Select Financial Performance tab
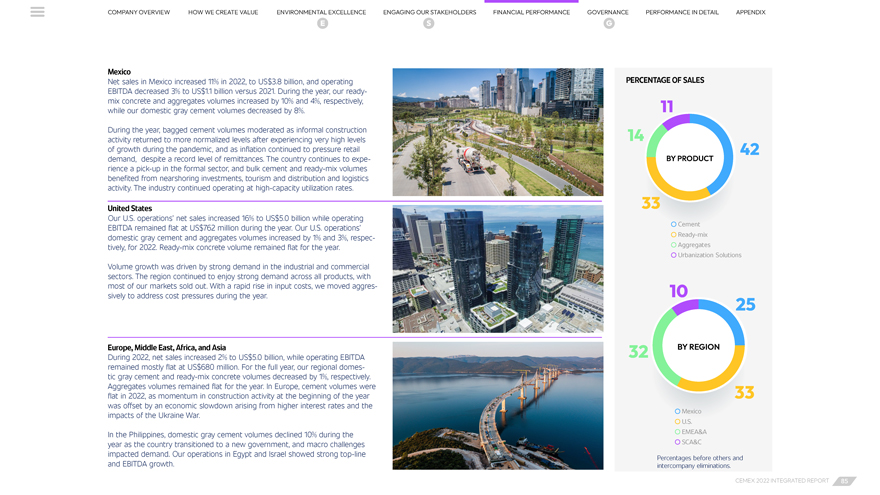The width and height of the screenshot is (880, 495). pos(531,12)
